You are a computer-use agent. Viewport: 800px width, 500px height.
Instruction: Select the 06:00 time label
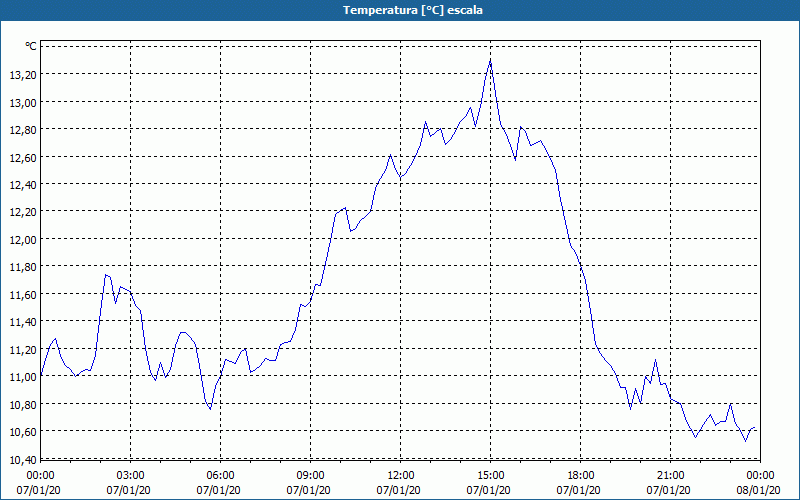(x=220, y=476)
